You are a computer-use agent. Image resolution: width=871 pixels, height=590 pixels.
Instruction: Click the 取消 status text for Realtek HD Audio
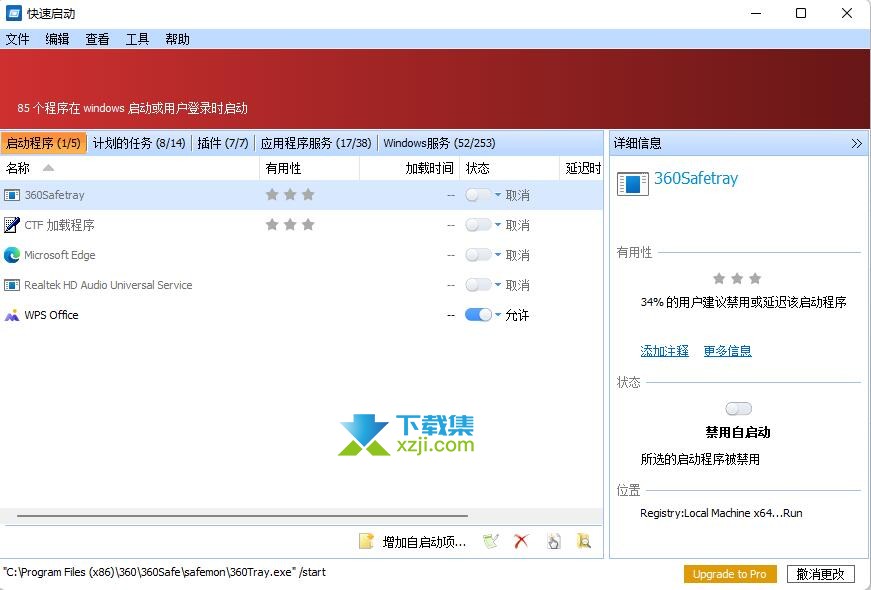tap(517, 286)
